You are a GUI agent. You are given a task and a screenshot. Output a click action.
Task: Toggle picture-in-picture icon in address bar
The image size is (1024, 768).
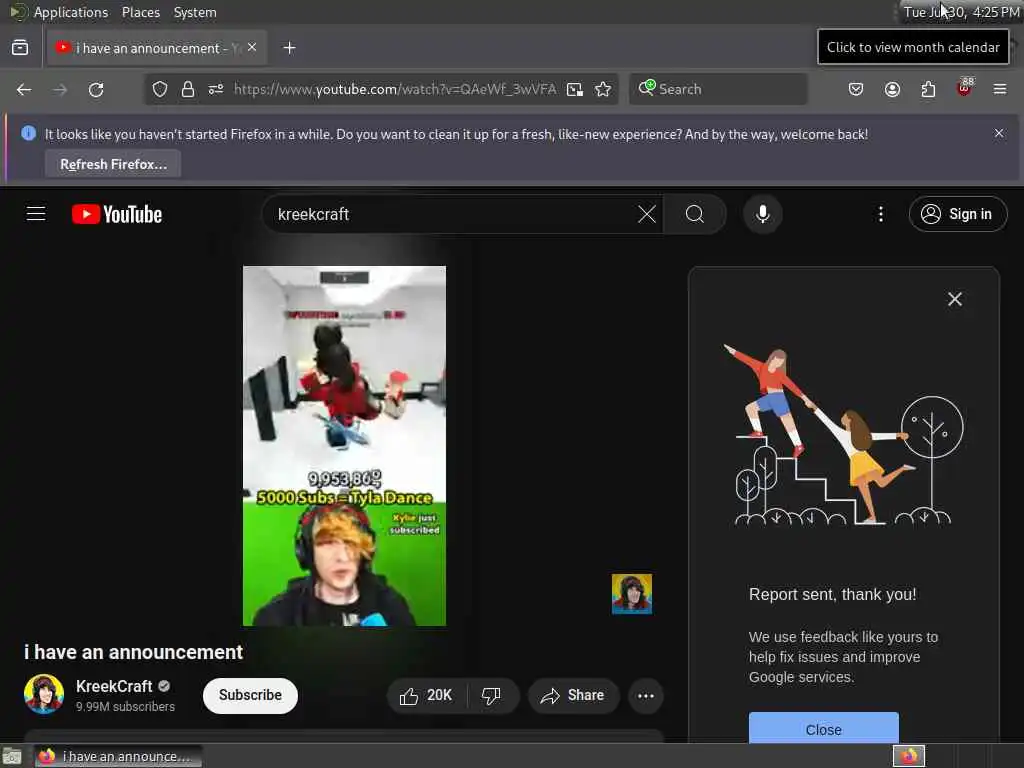tap(575, 89)
